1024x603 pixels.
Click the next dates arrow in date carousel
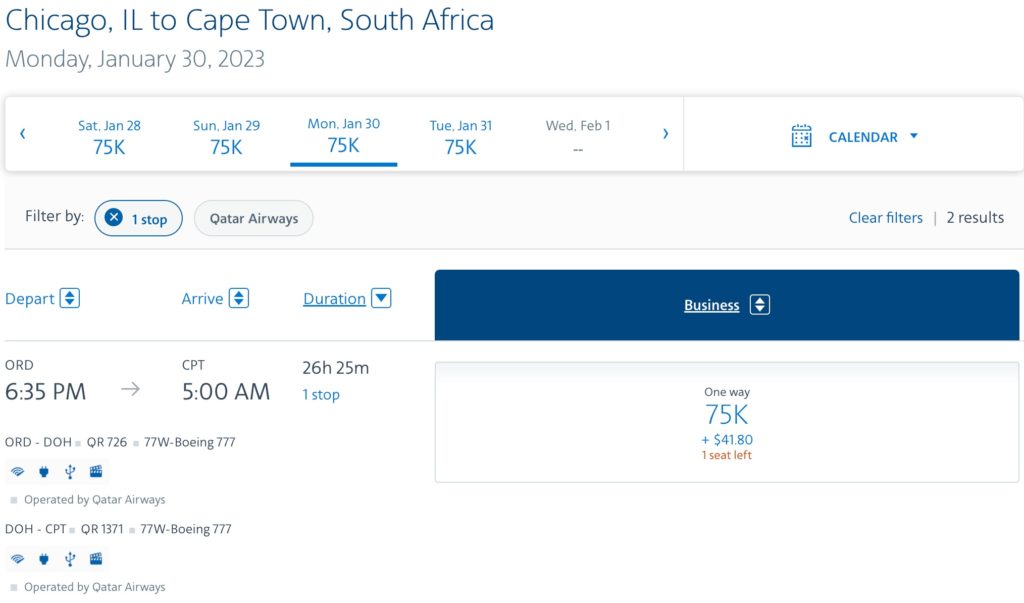(665, 132)
